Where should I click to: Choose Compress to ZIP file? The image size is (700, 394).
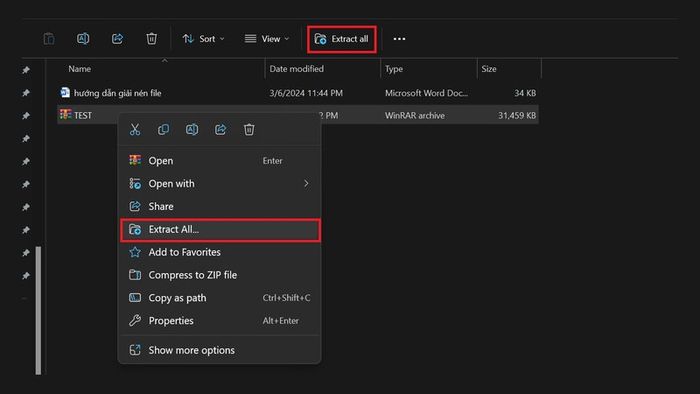(220, 275)
